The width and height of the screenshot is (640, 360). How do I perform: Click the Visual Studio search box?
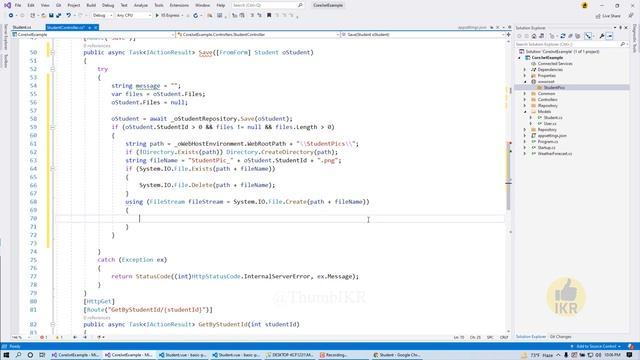pyautogui.click(x=267, y=5)
